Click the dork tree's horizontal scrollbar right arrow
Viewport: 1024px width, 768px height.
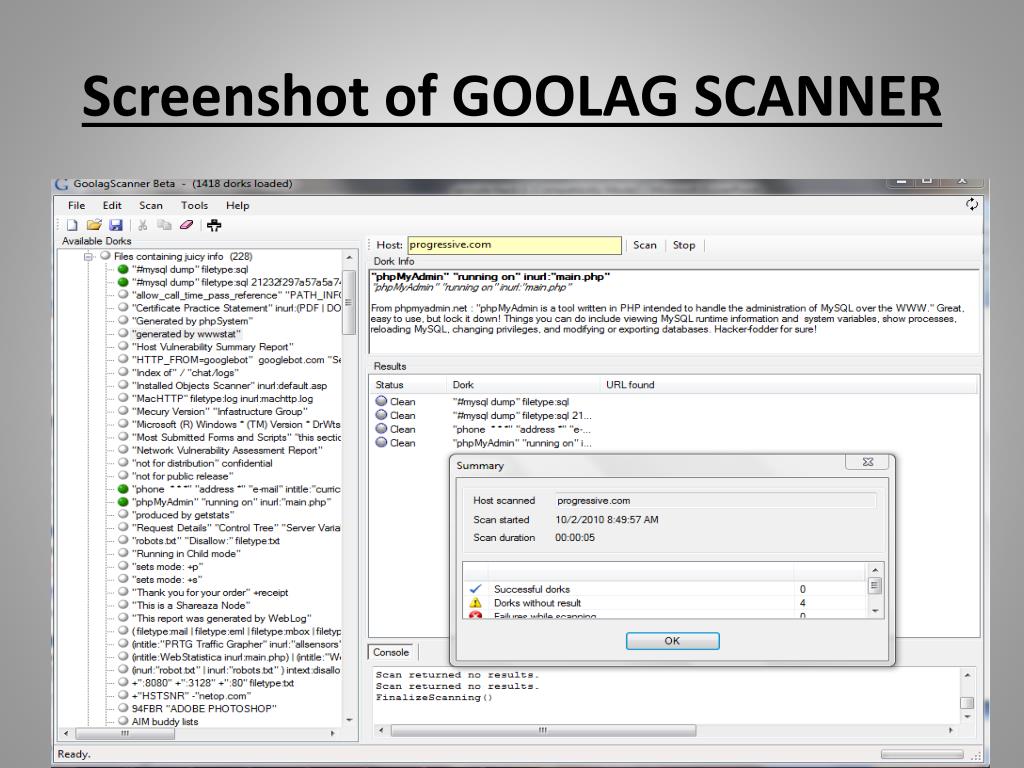click(x=333, y=733)
